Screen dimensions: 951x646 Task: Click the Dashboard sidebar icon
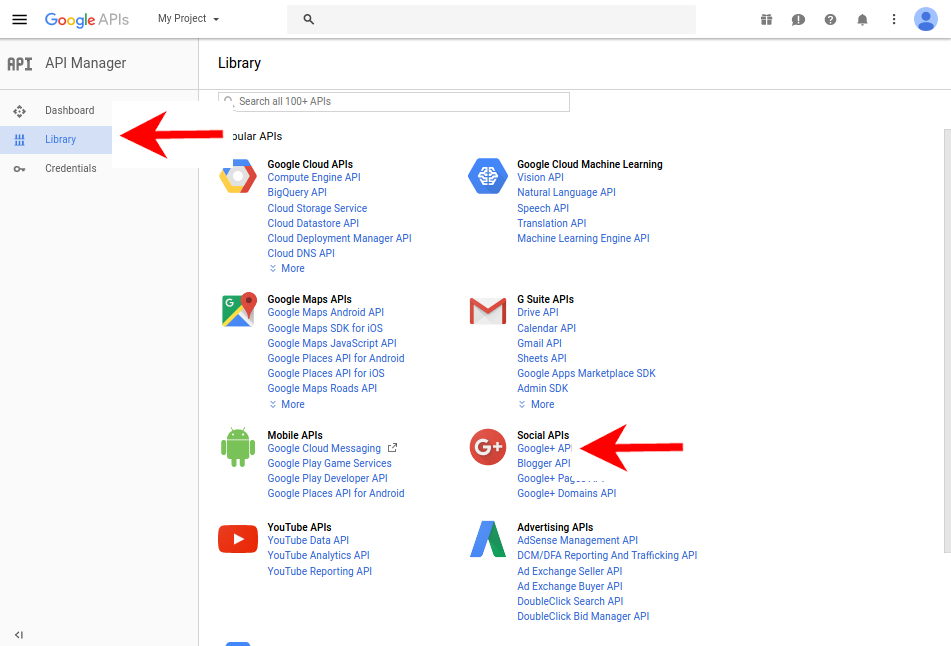19,111
